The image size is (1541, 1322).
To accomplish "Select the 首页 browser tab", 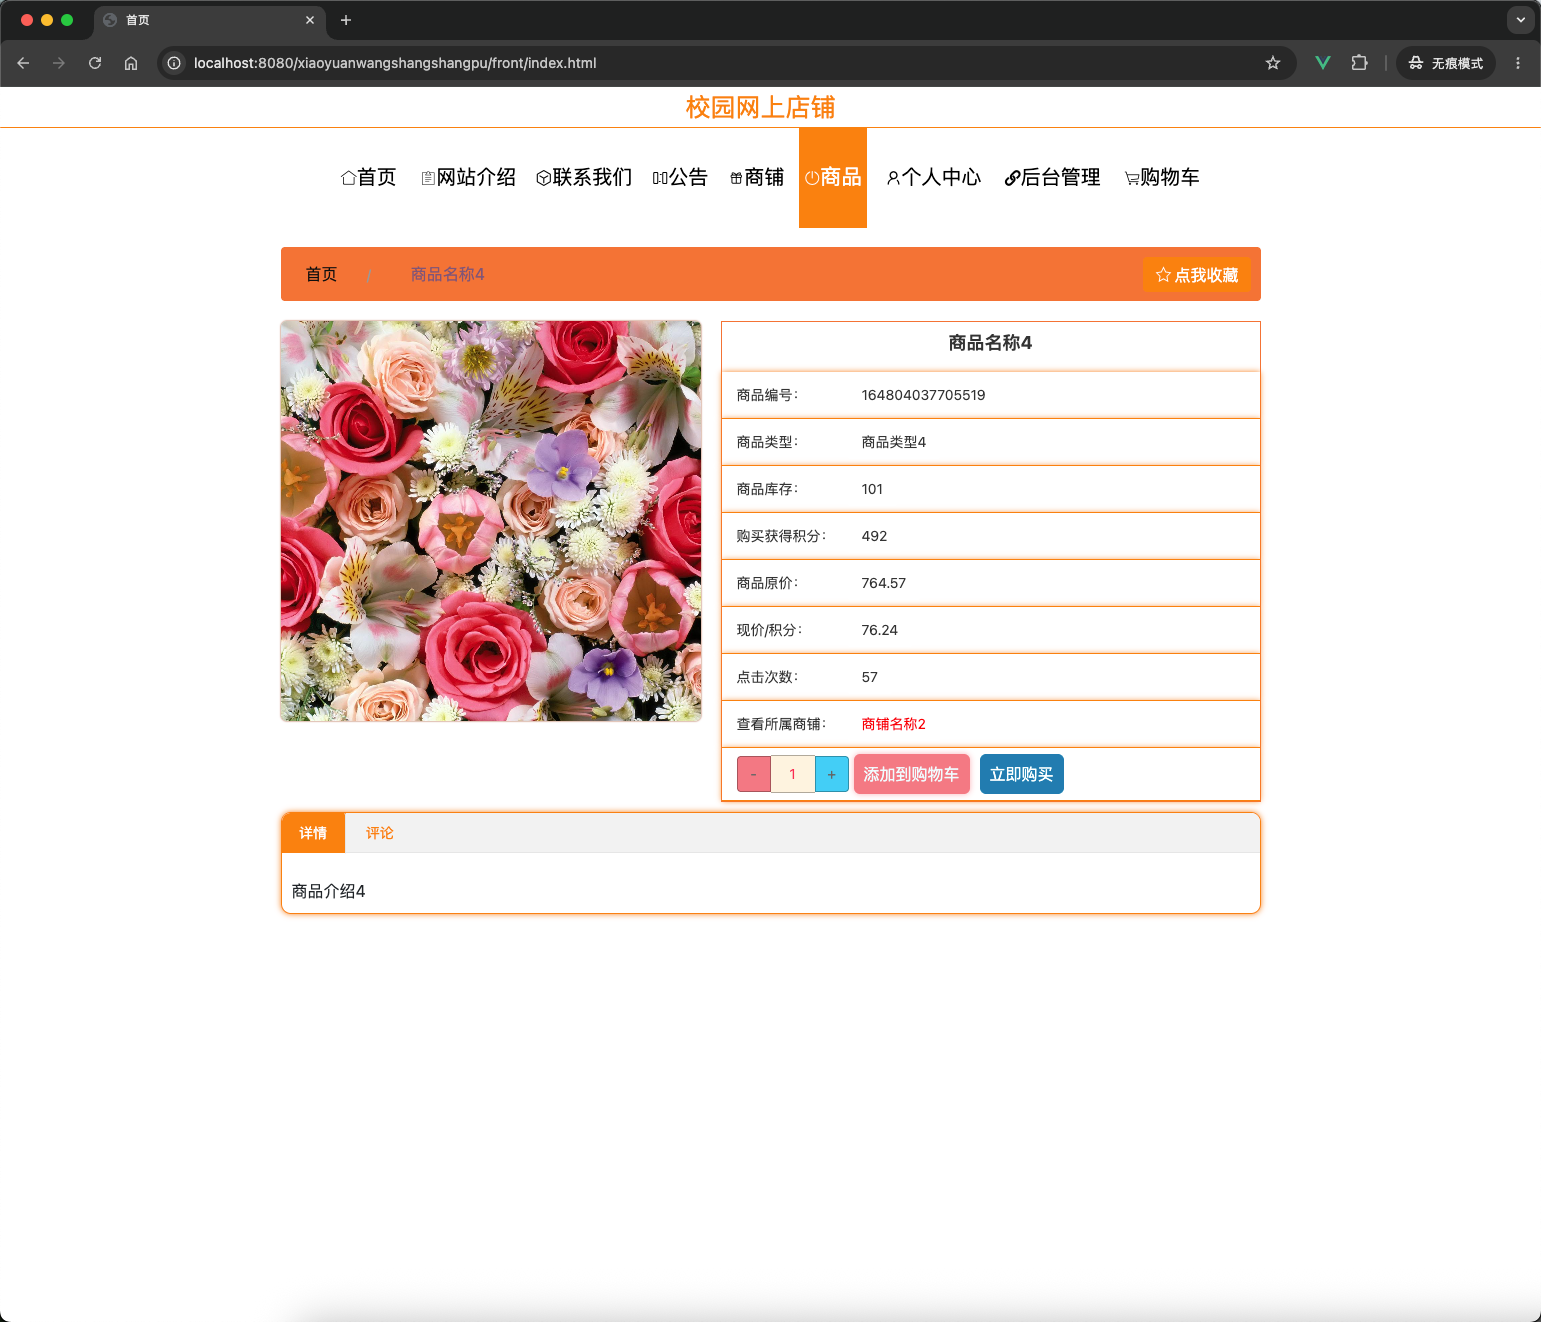I will coord(210,20).
